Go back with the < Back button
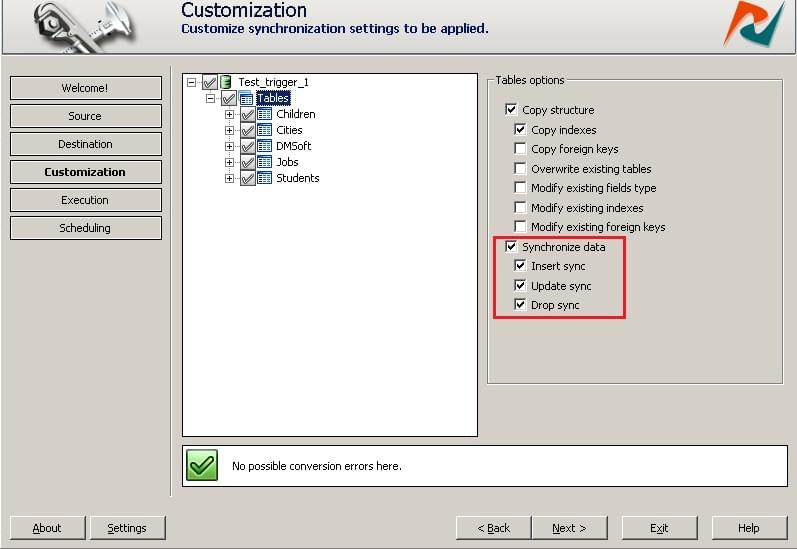797x549 pixels. click(x=494, y=528)
